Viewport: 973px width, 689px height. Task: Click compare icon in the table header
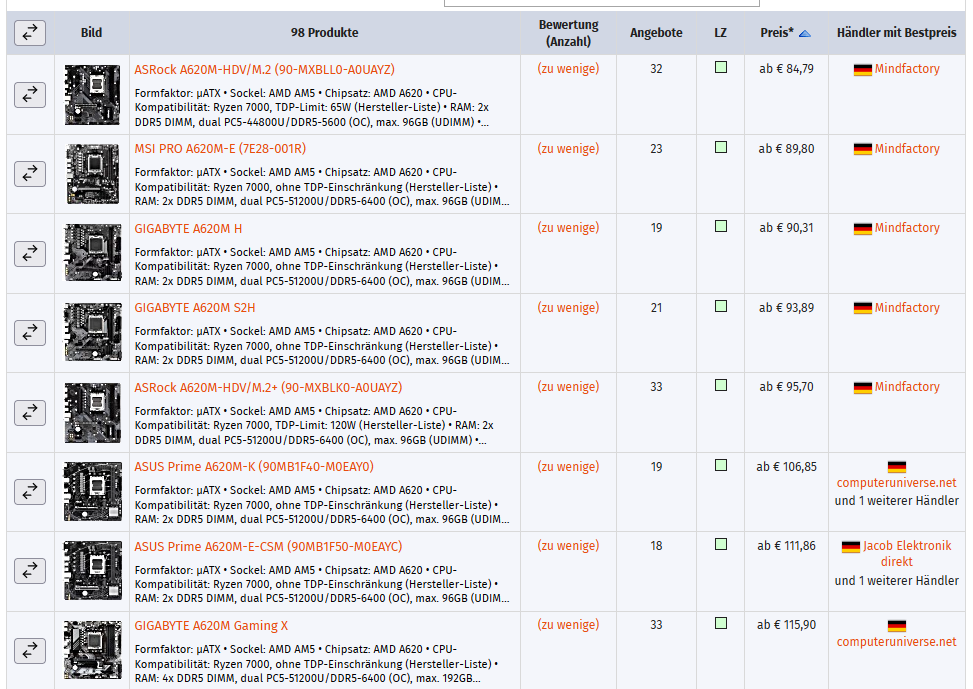pyautogui.click(x=30, y=33)
